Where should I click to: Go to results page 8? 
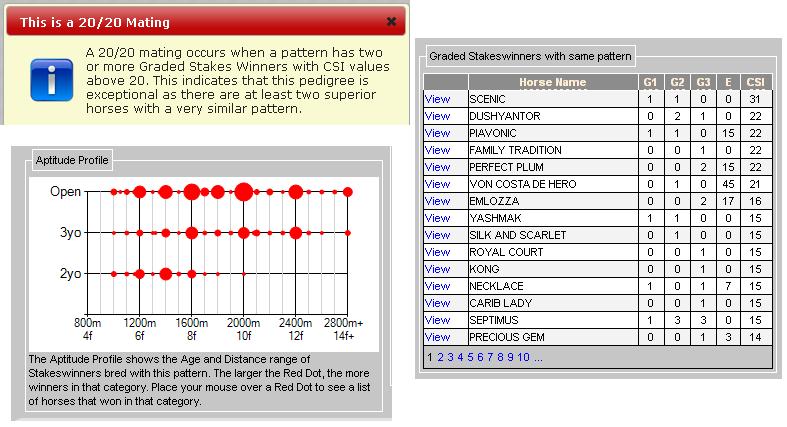pos(500,357)
